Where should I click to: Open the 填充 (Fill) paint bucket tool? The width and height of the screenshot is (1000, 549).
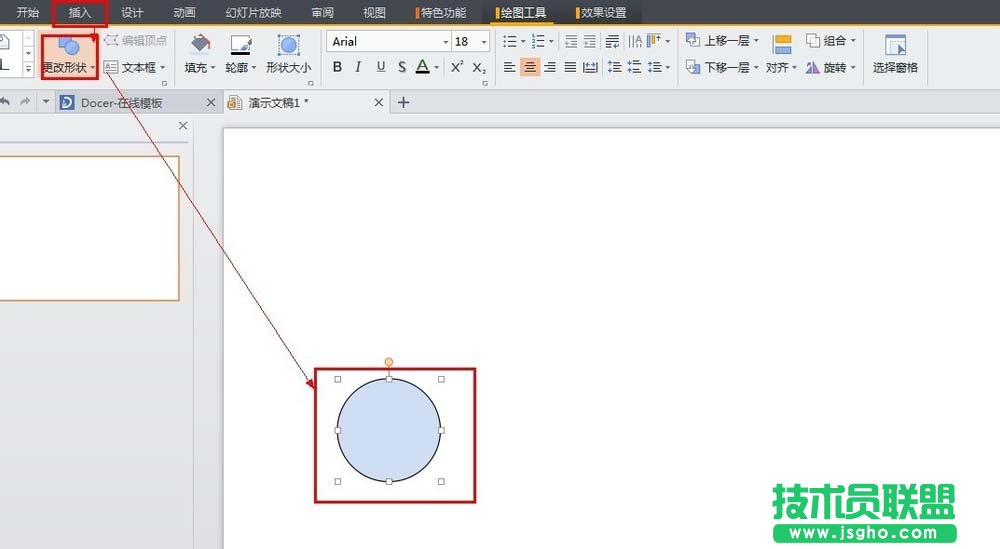[x=200, y=46]
